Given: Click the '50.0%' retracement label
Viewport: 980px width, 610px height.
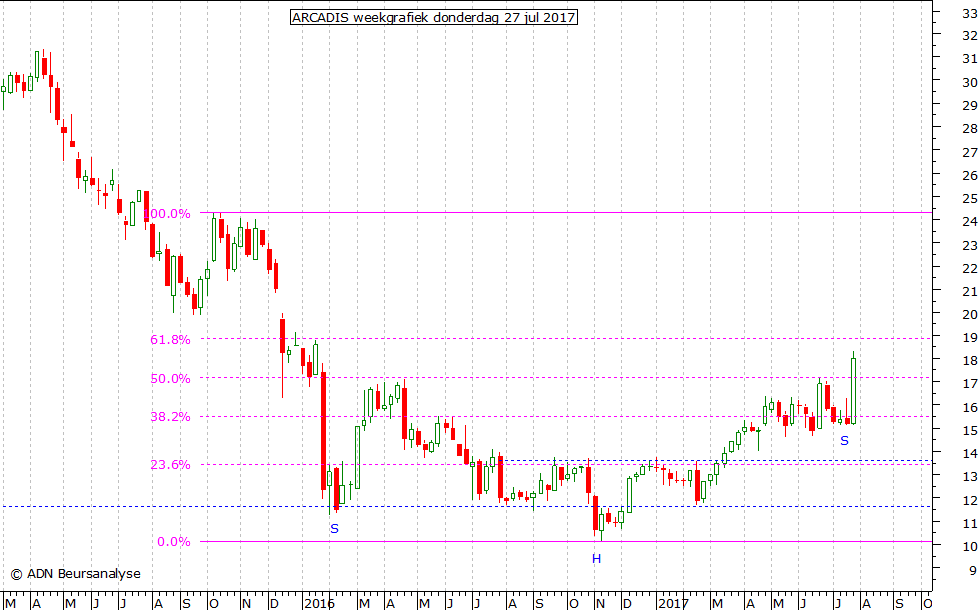Looking at the screenshot, I should pyautogui.click(x=170, y=379).
